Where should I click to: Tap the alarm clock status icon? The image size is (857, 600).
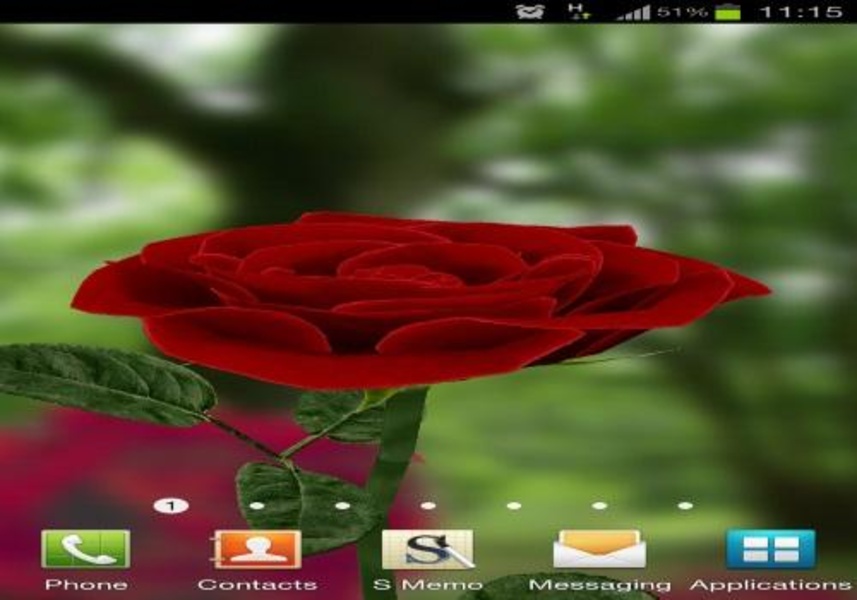tap(530, 11)
